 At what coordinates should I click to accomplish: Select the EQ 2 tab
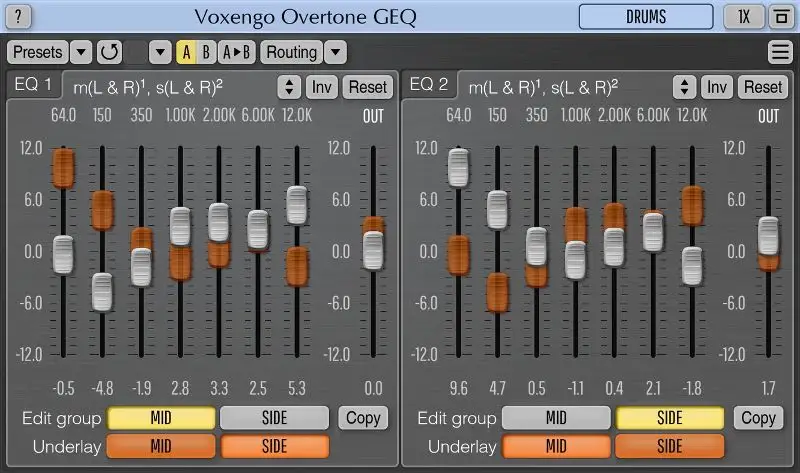(x=430, y=86)
